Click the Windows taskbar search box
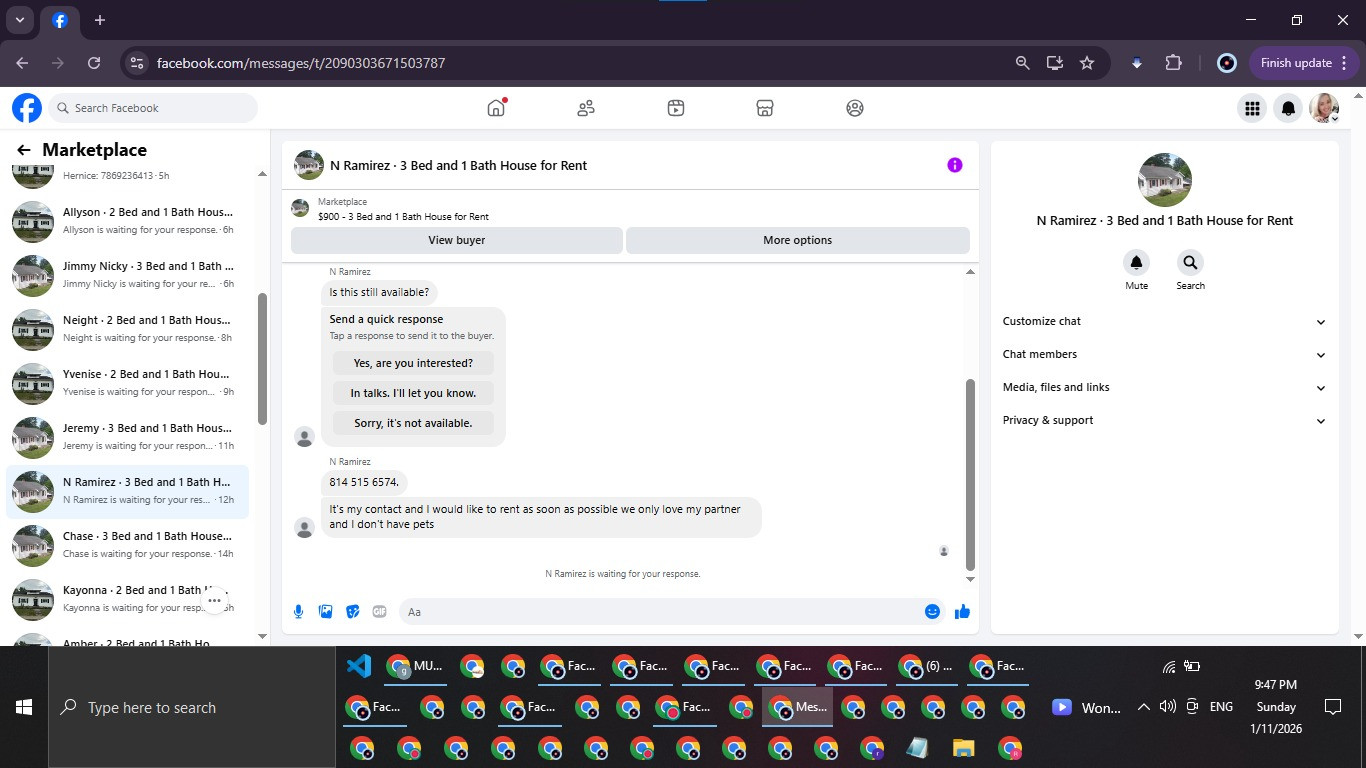This screenshot has width=1366, height=768. pyautogui.click(x=192, y=707)
